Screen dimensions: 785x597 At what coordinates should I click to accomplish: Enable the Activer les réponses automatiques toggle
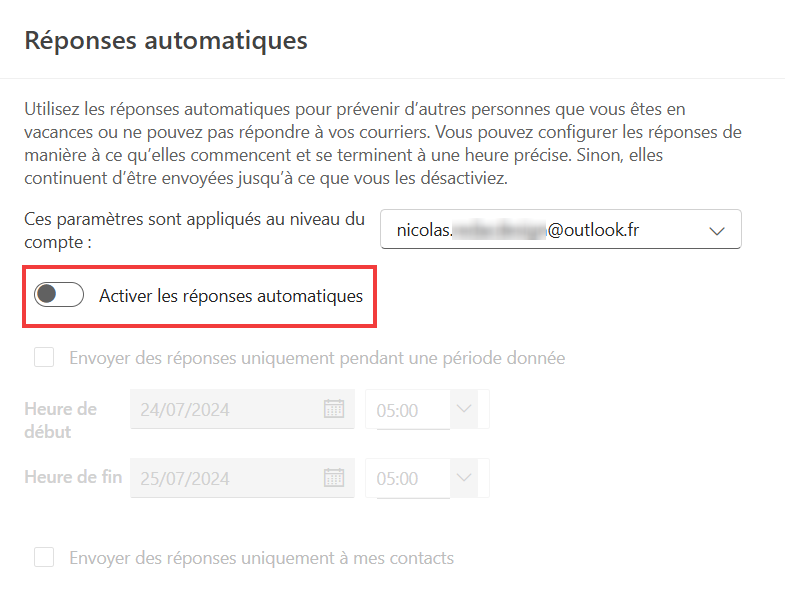pyautogui.click(x=59, y=294)
